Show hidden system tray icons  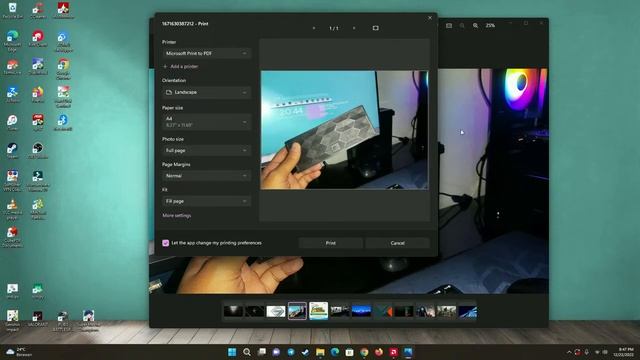[569, 352]
